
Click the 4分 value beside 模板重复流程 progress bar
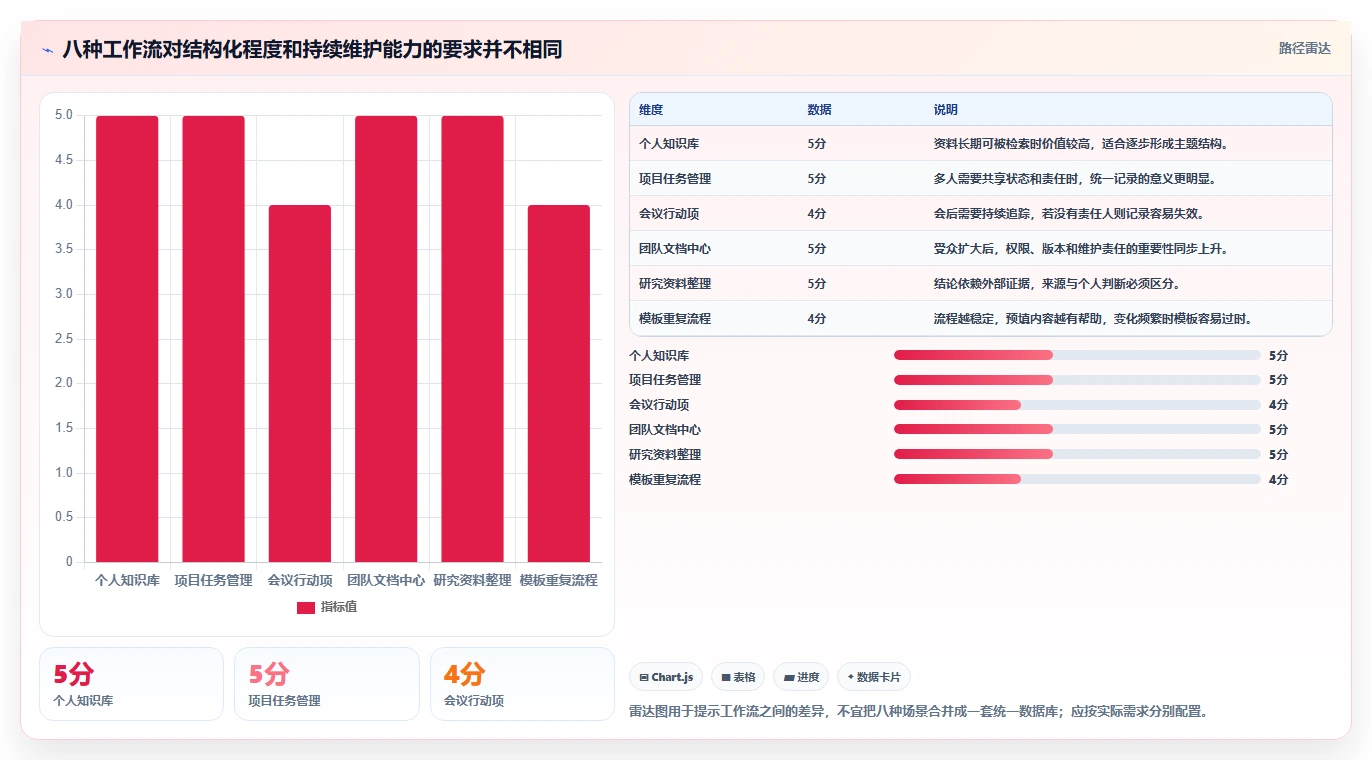[x=1279, y=480]
